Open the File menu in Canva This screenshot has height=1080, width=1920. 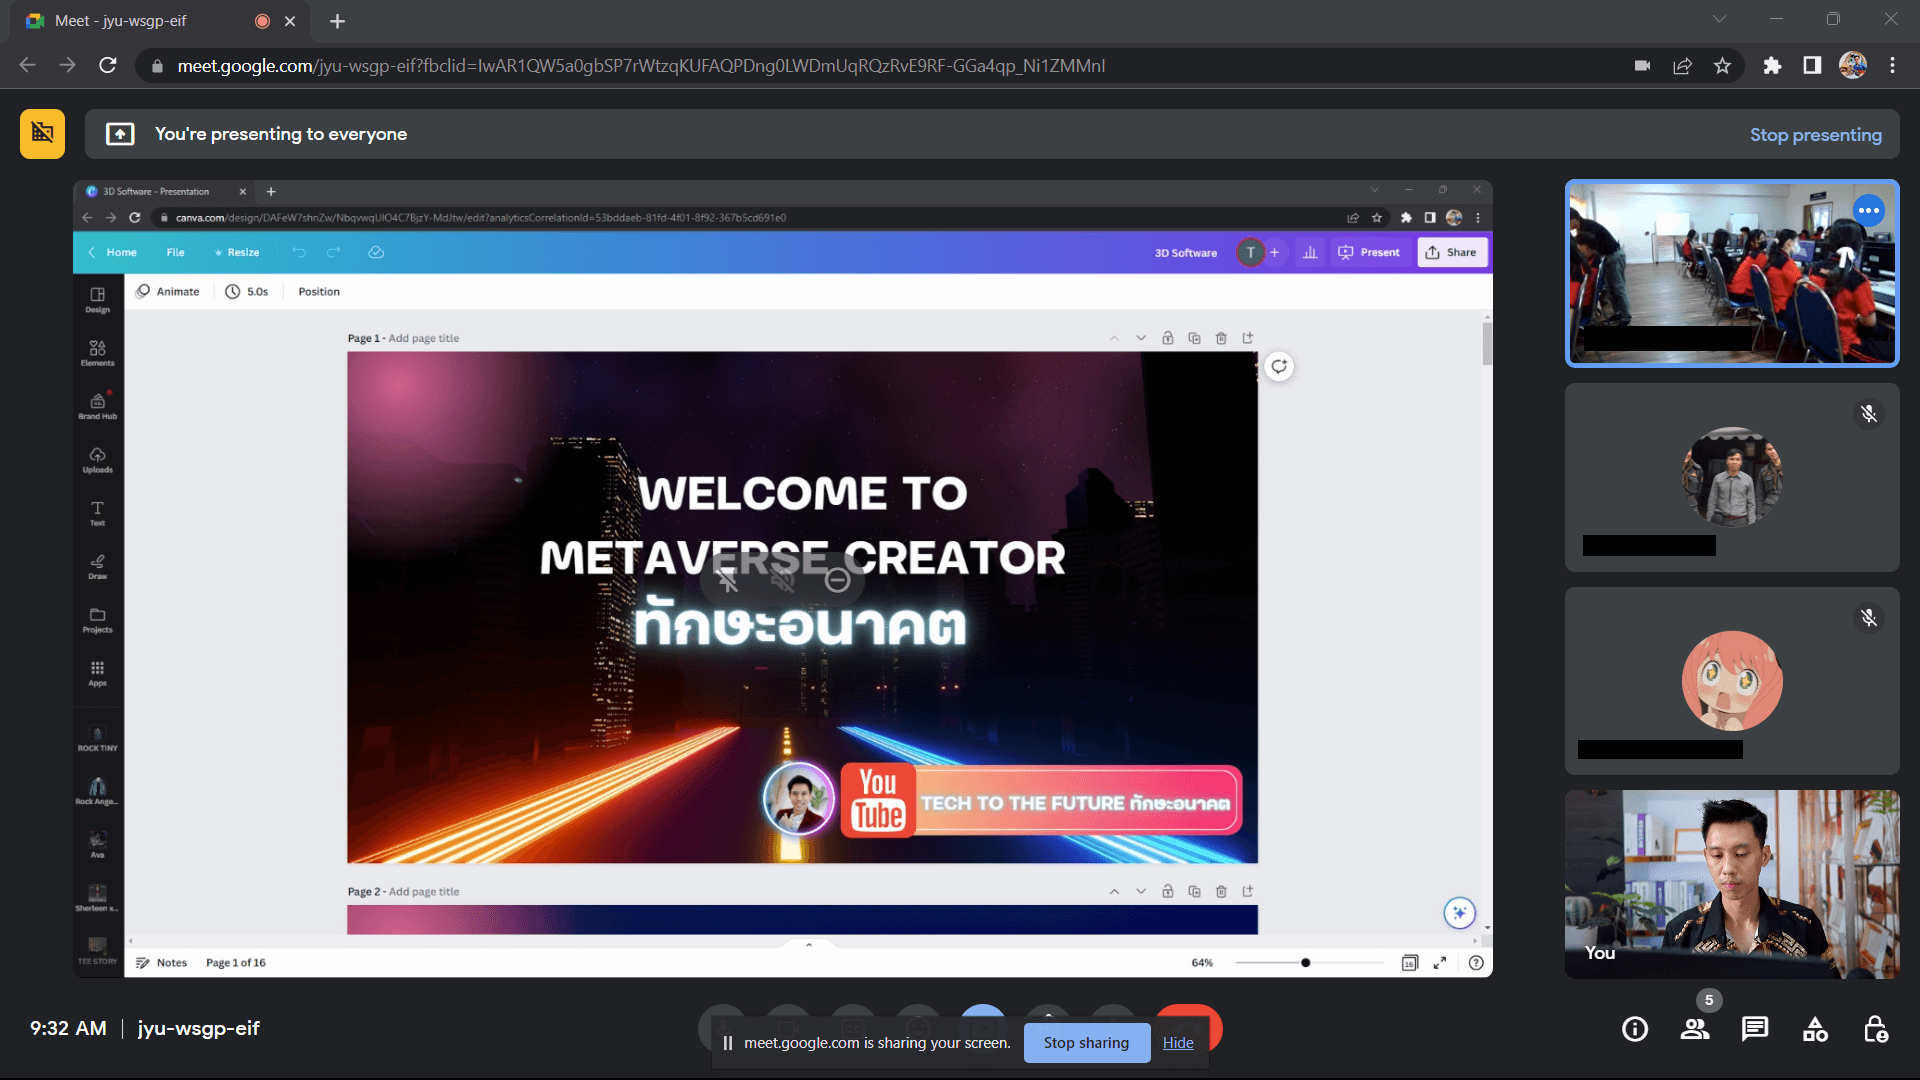175,252
